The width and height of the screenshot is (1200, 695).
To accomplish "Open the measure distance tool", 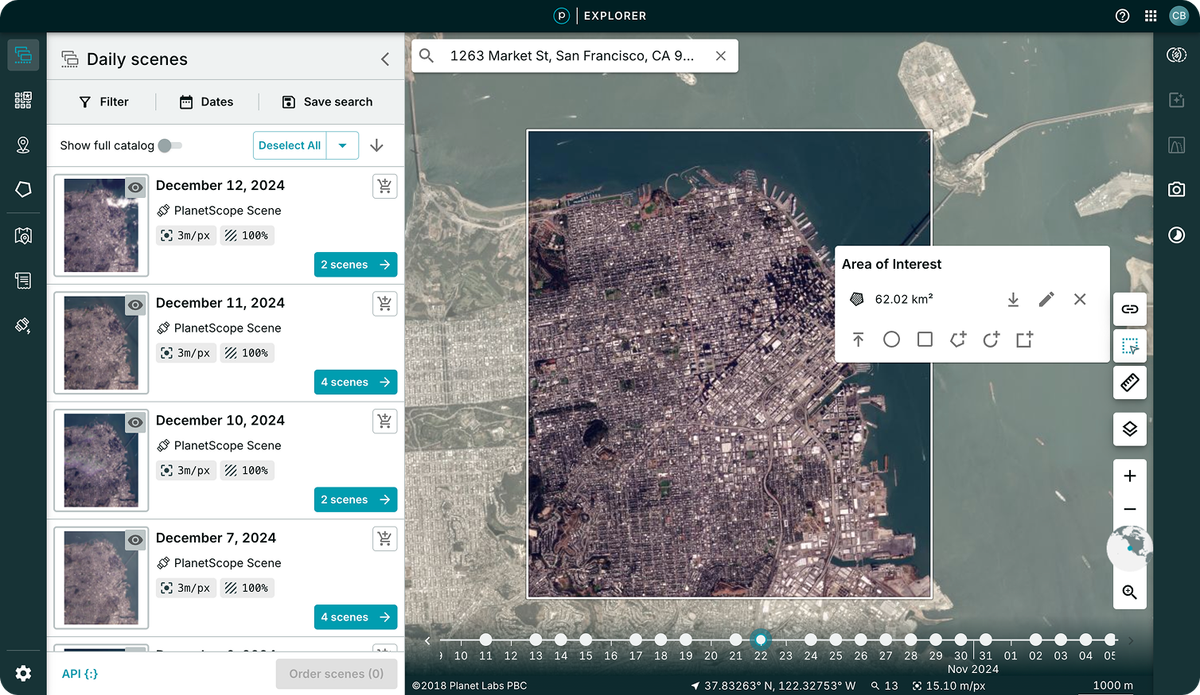I will [1129, 382].
